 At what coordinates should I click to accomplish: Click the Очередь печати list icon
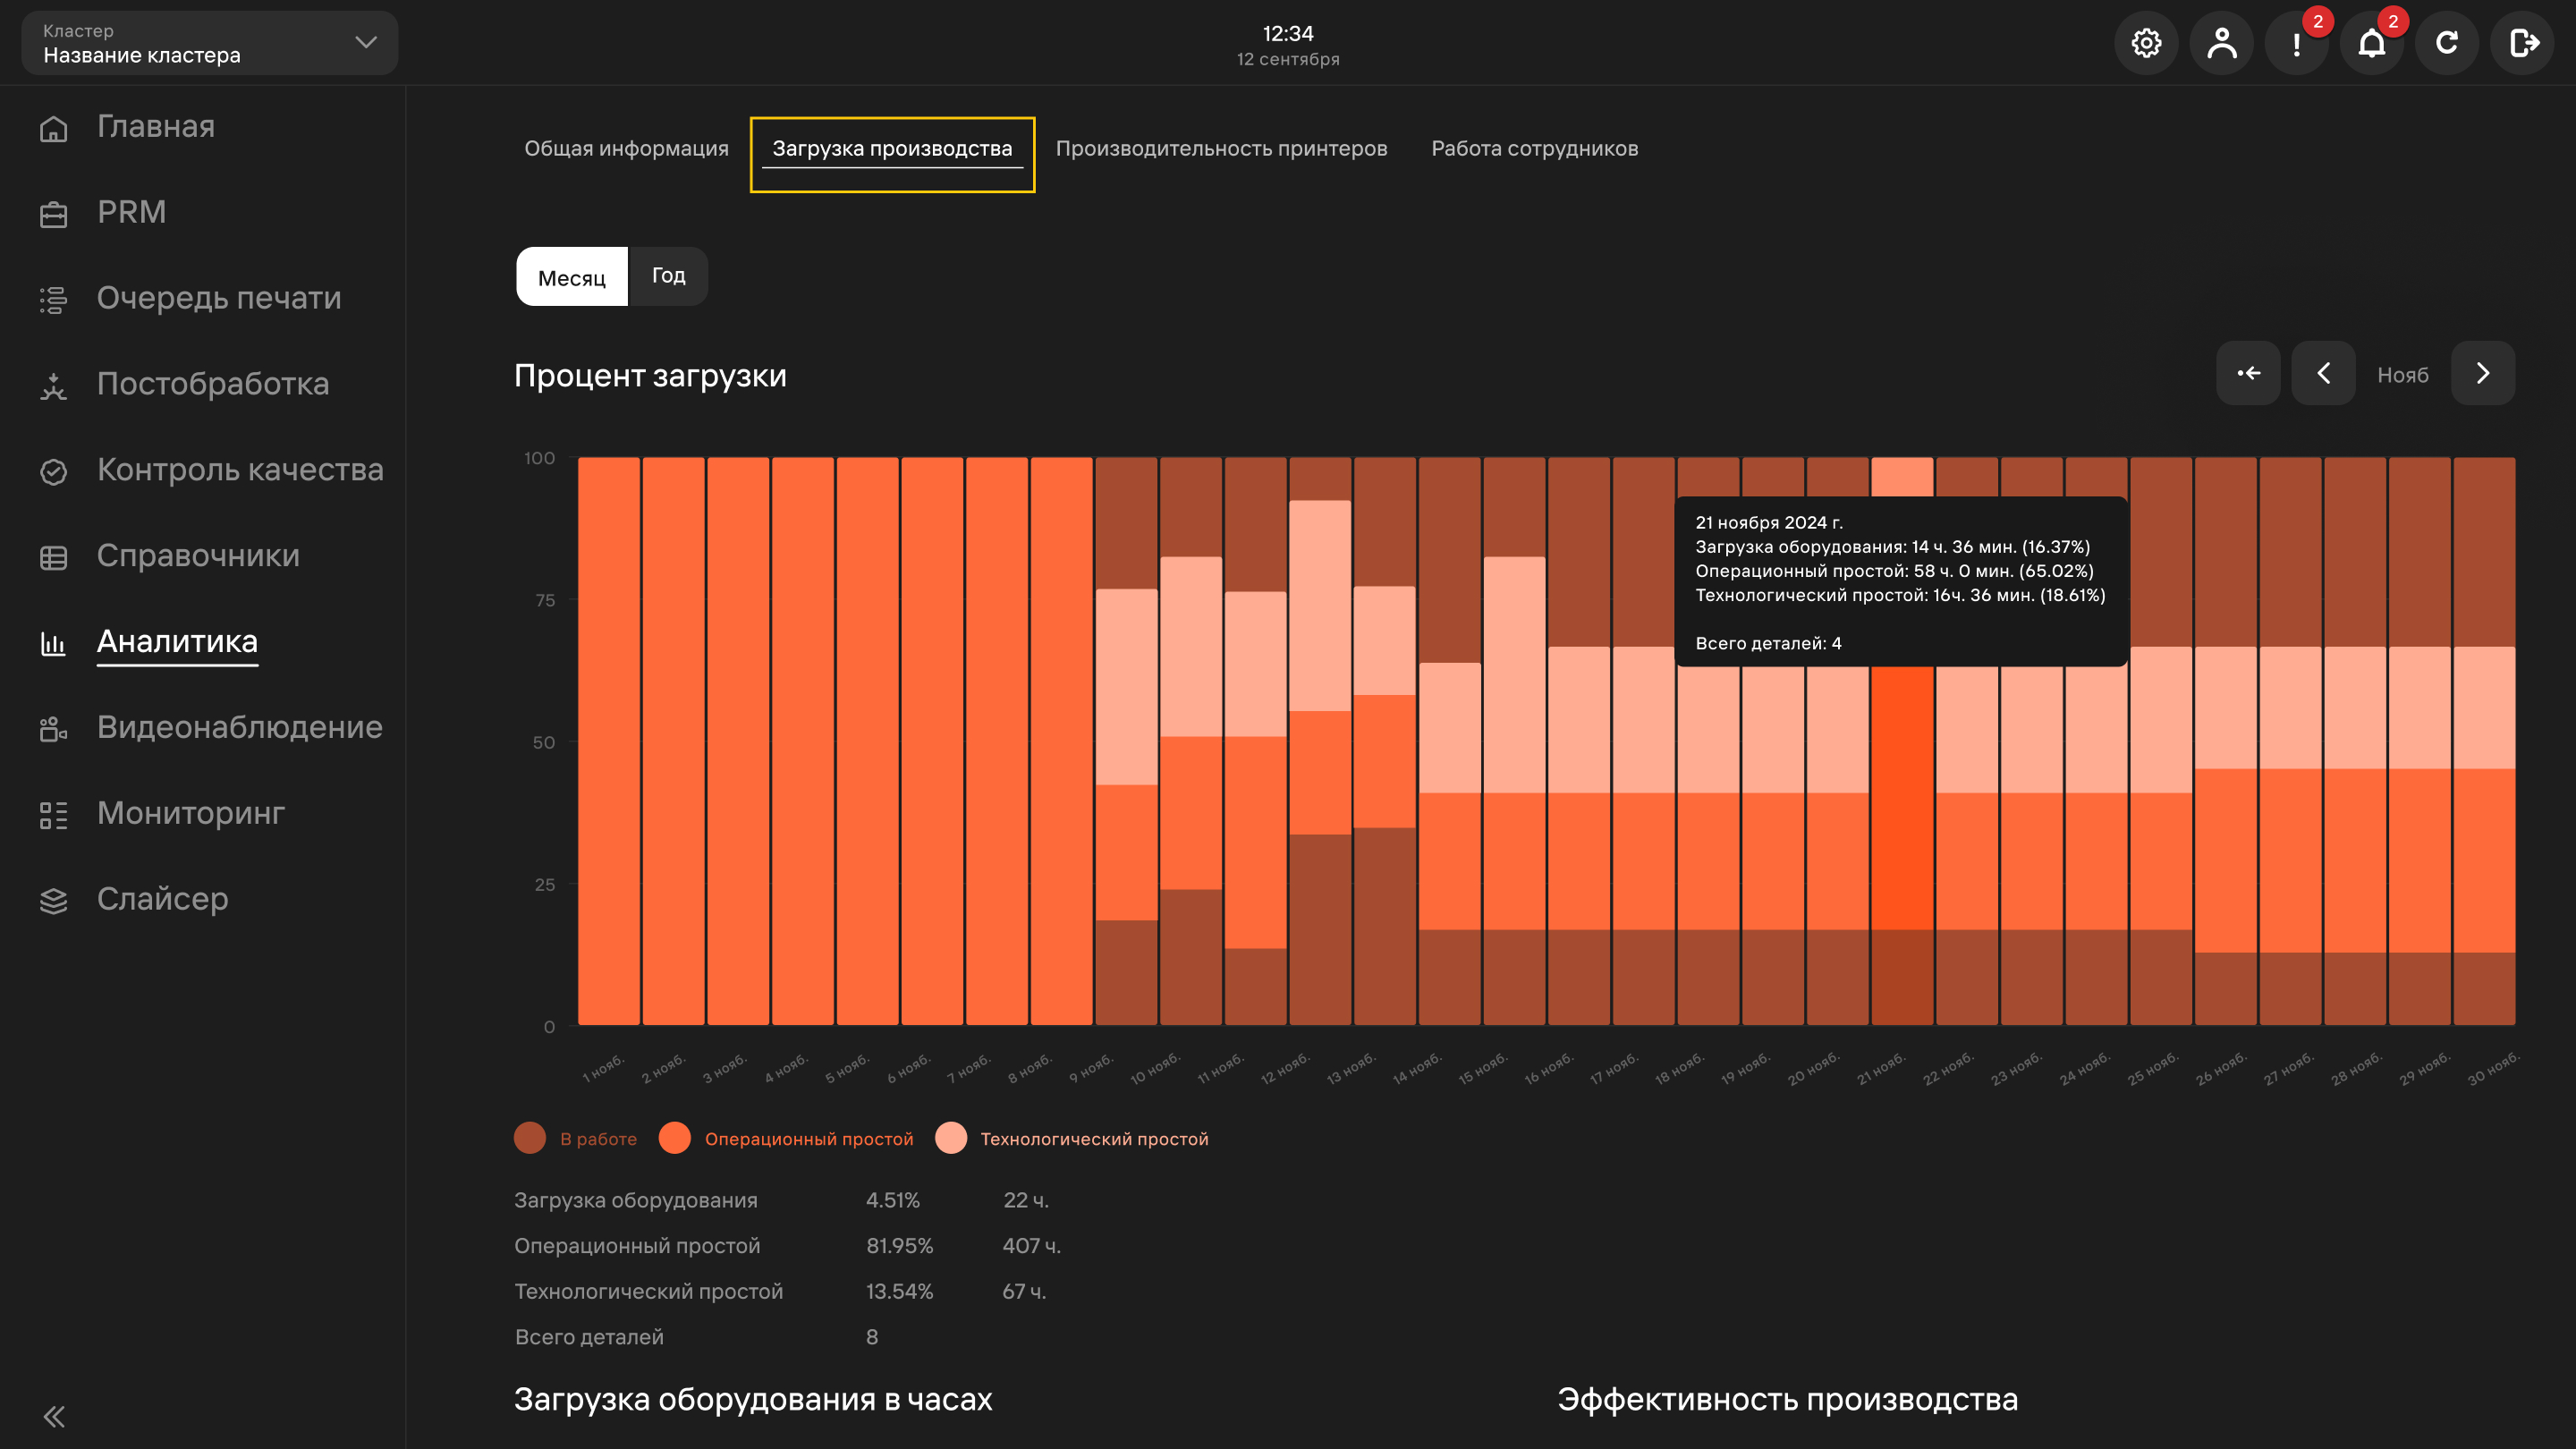pyautogui.click(x=54, y=299)
